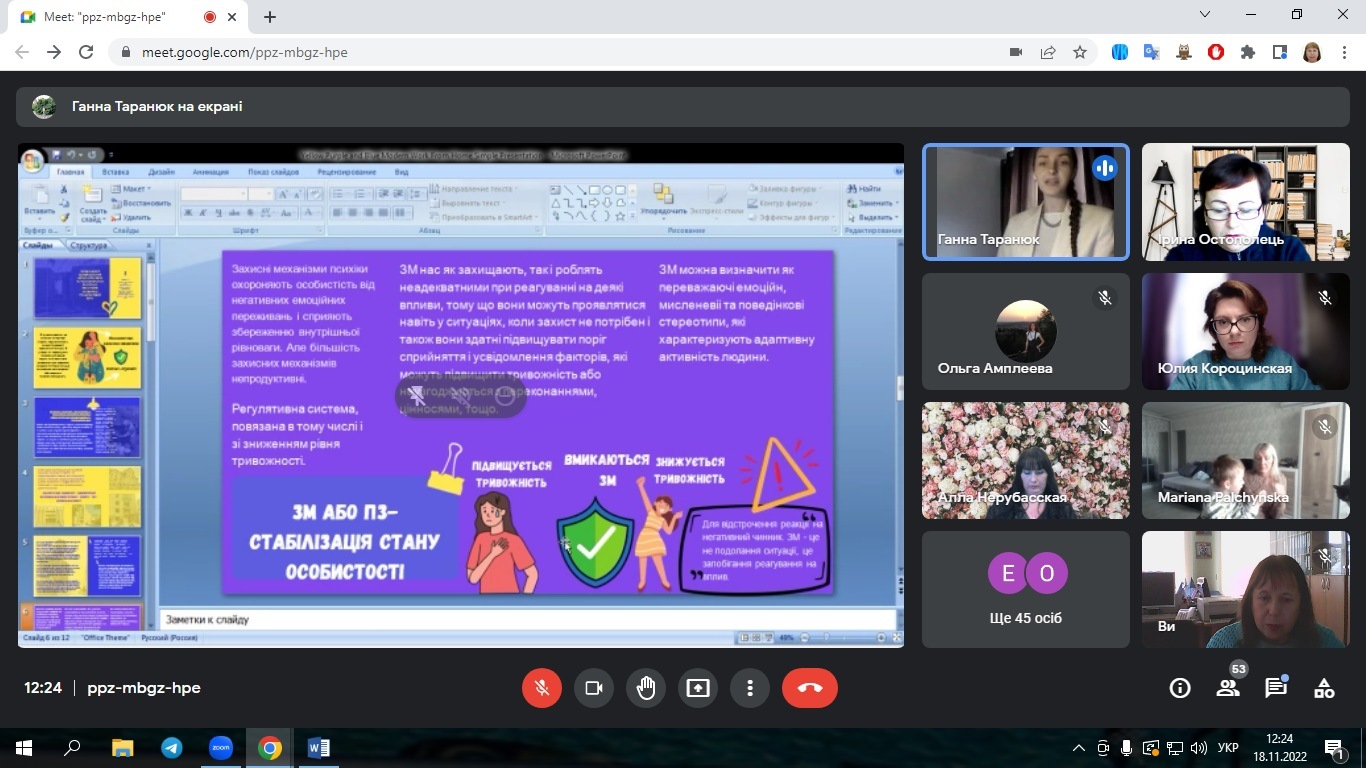Unmute microphone in Meet control bar
Screen dimensions: 1366x768
click(542, 688)
